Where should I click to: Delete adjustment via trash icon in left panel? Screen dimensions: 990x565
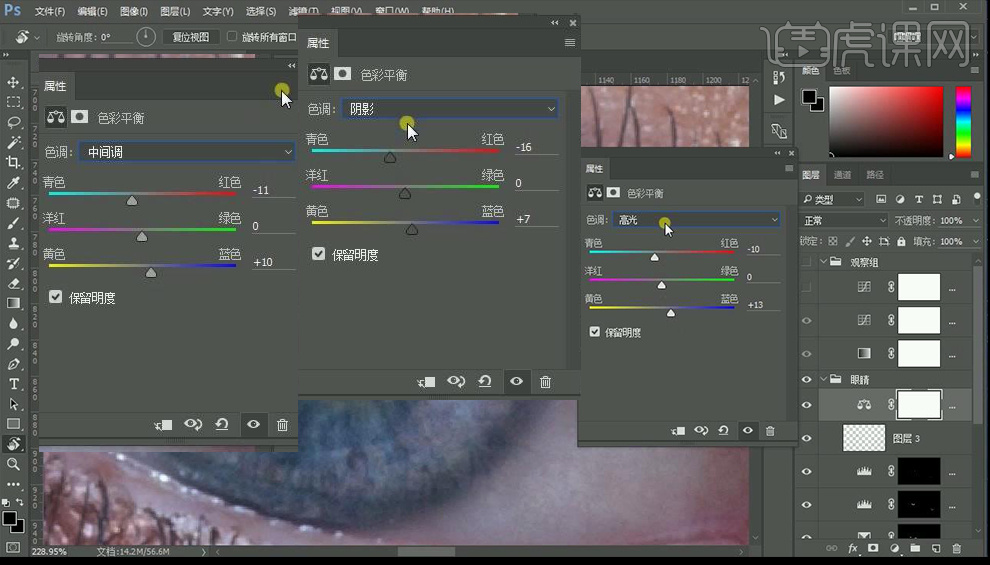pyautogui.click(x=282, y=425)
